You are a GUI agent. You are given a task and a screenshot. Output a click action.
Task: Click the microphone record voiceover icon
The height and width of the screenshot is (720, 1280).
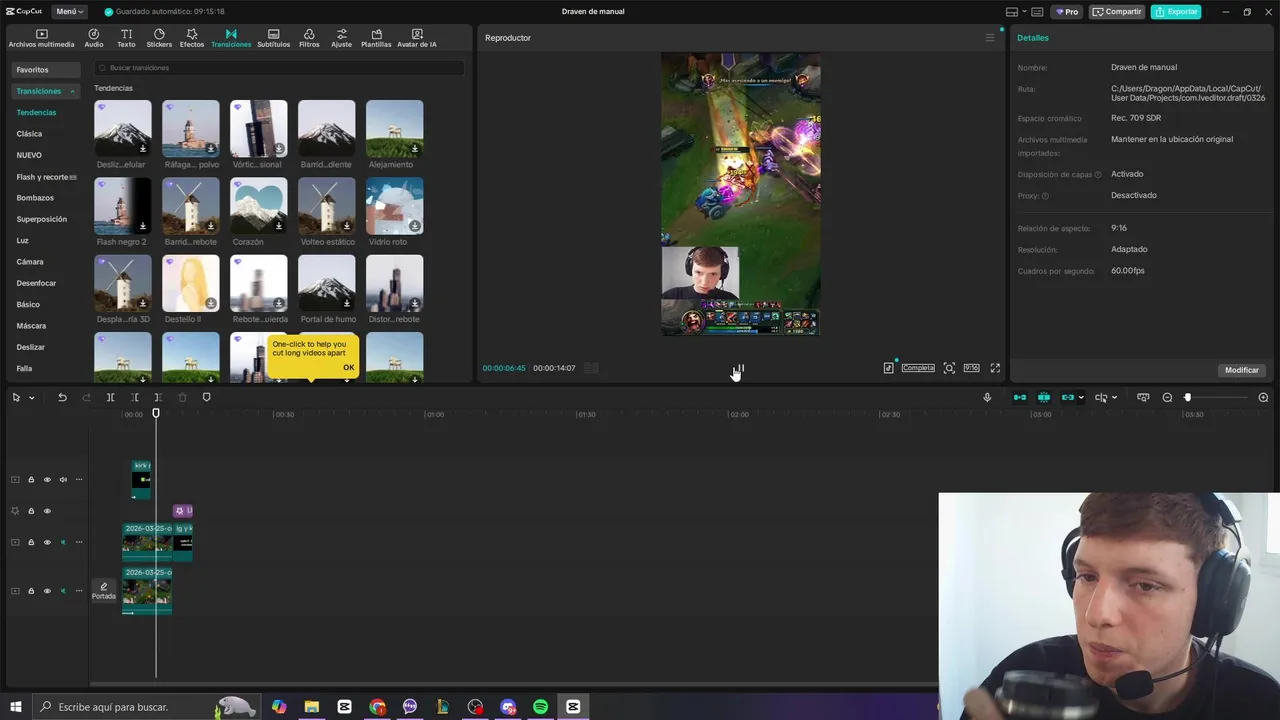[987, 397]
